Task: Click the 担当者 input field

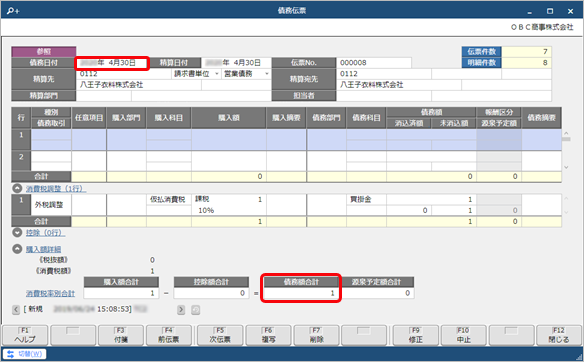Action: click(x=384, y=96)
